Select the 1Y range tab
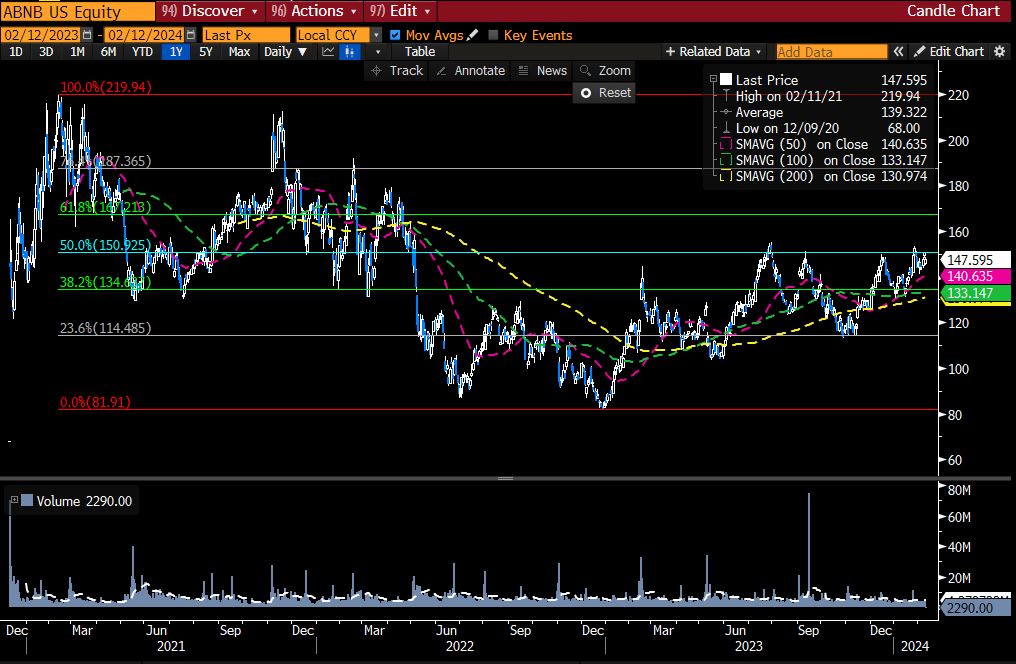Image resolution: width=1016 pixels, height=664 pixels. coord(176,52)
